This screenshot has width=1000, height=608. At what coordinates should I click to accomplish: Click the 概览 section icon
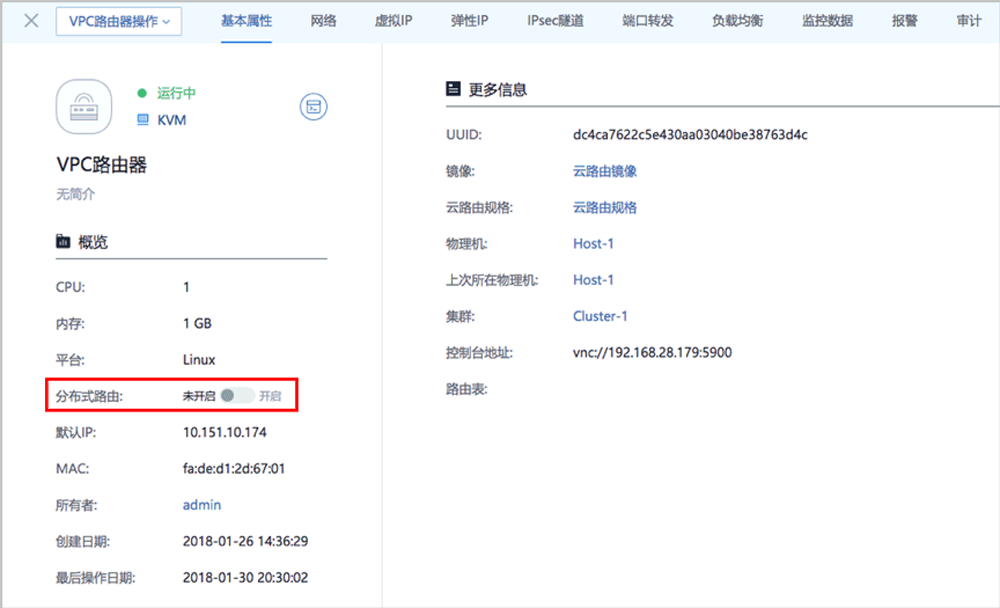63,242
